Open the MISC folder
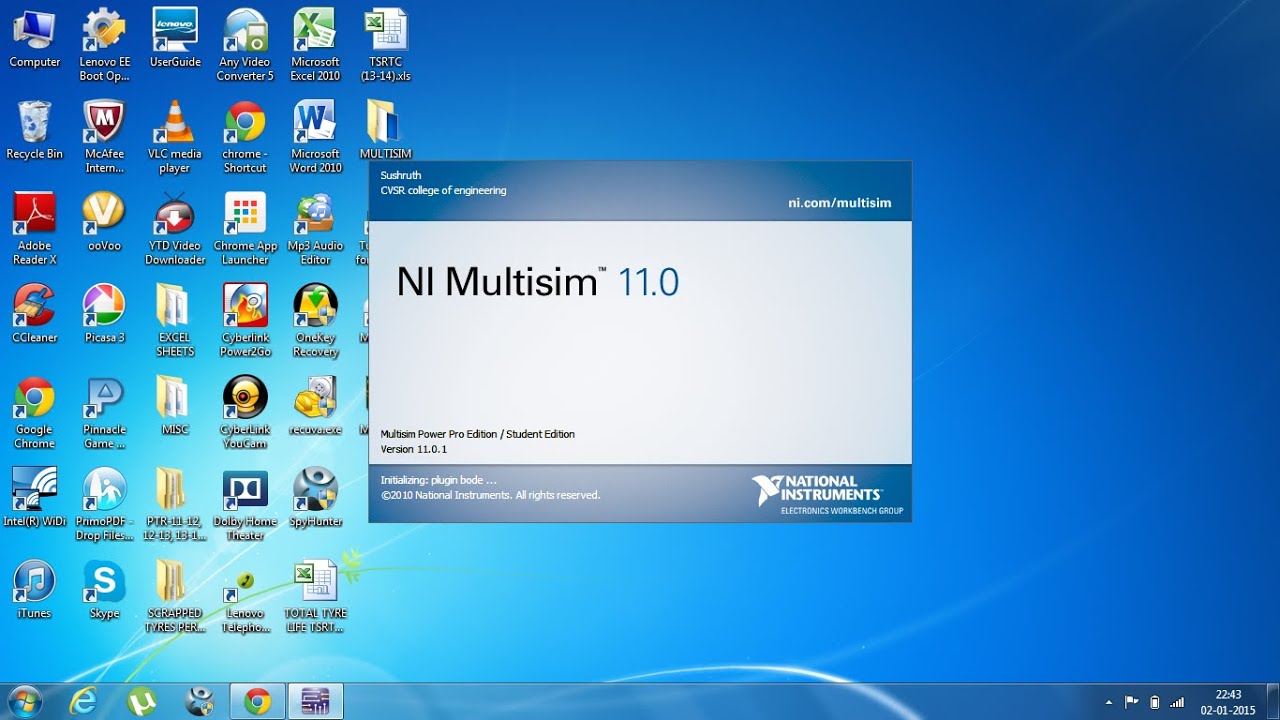Image resolution: width=1280 pixels, height=720 pixels. click(x=175, y=406)
